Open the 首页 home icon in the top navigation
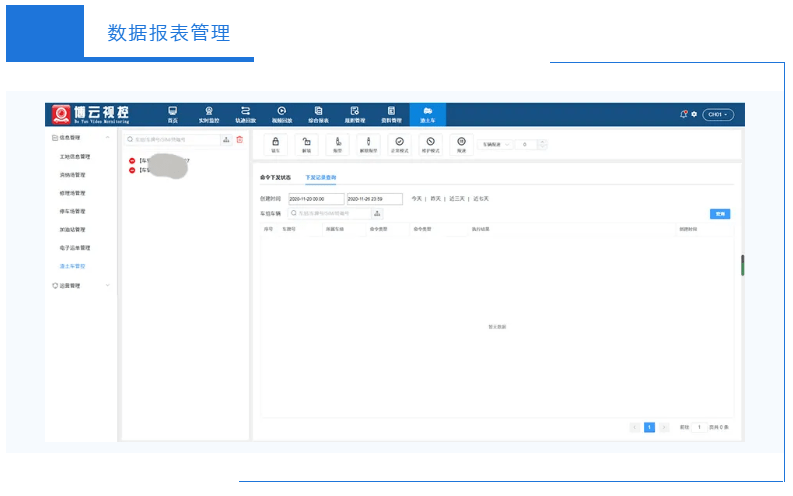Image resolution: width=793 pixels, height=496 pixels. [x=172, y=114]
